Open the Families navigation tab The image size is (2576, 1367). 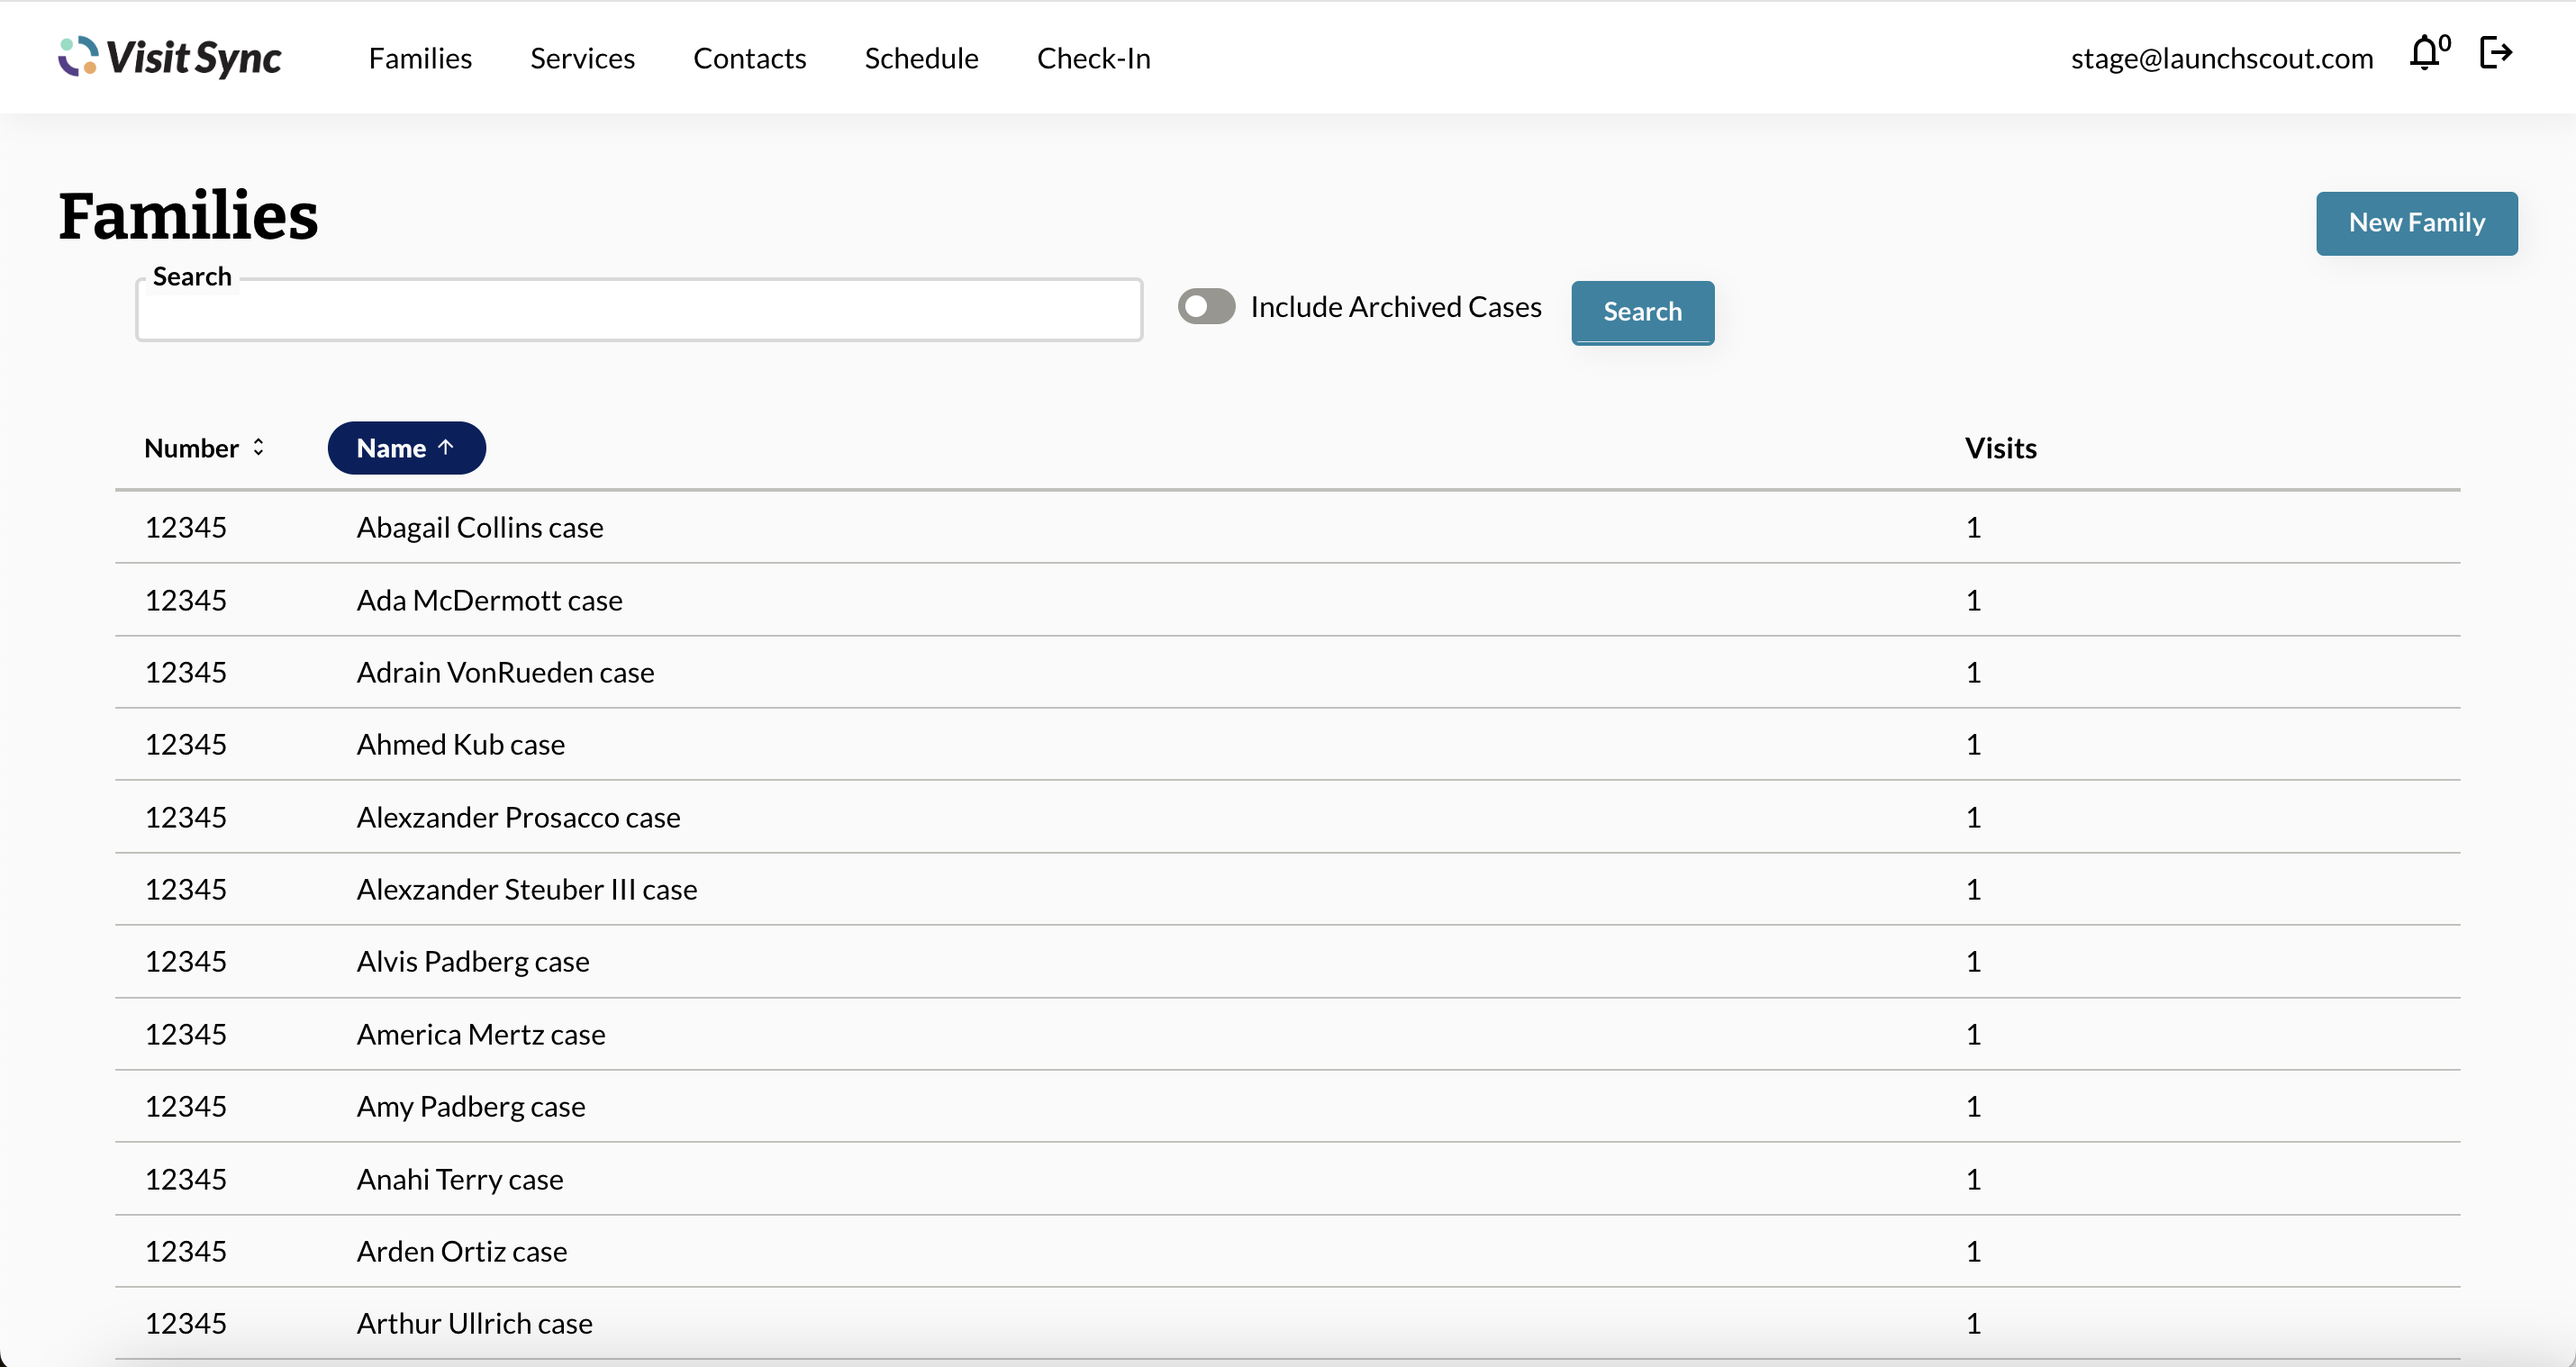coord(420,58)
